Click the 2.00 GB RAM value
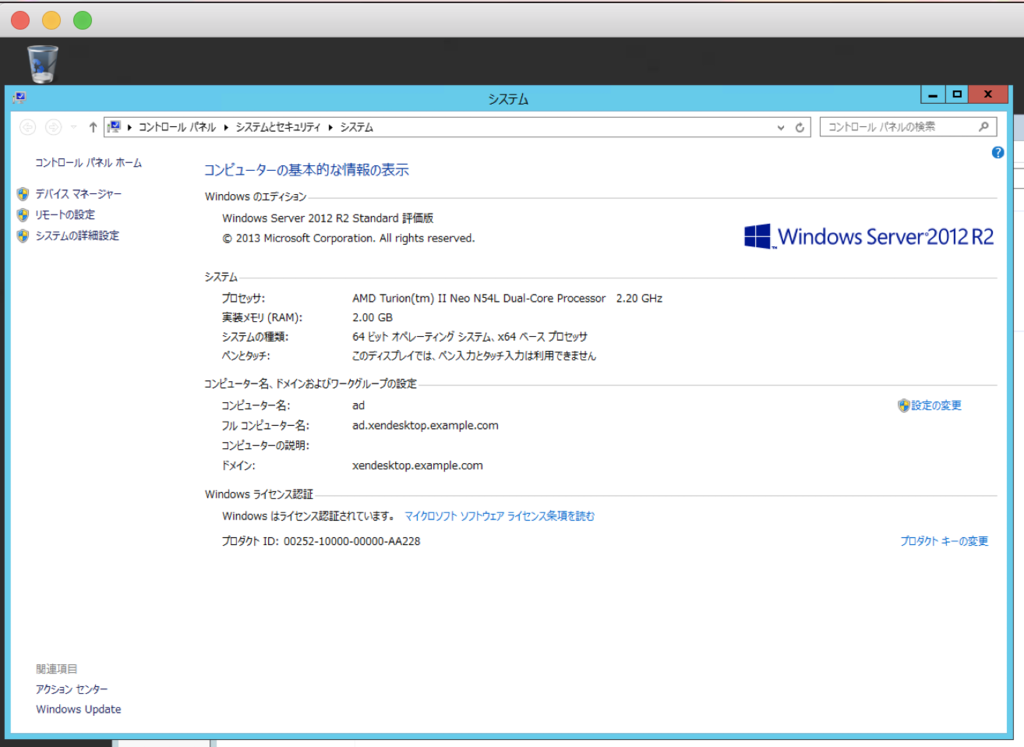 (372, 318)
